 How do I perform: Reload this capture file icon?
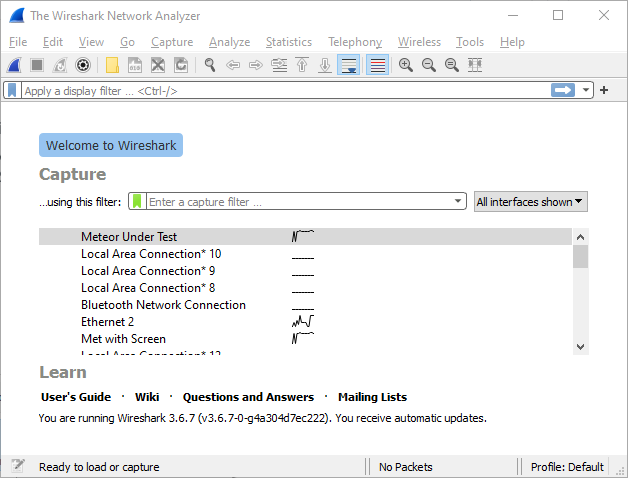coord(181,65)
